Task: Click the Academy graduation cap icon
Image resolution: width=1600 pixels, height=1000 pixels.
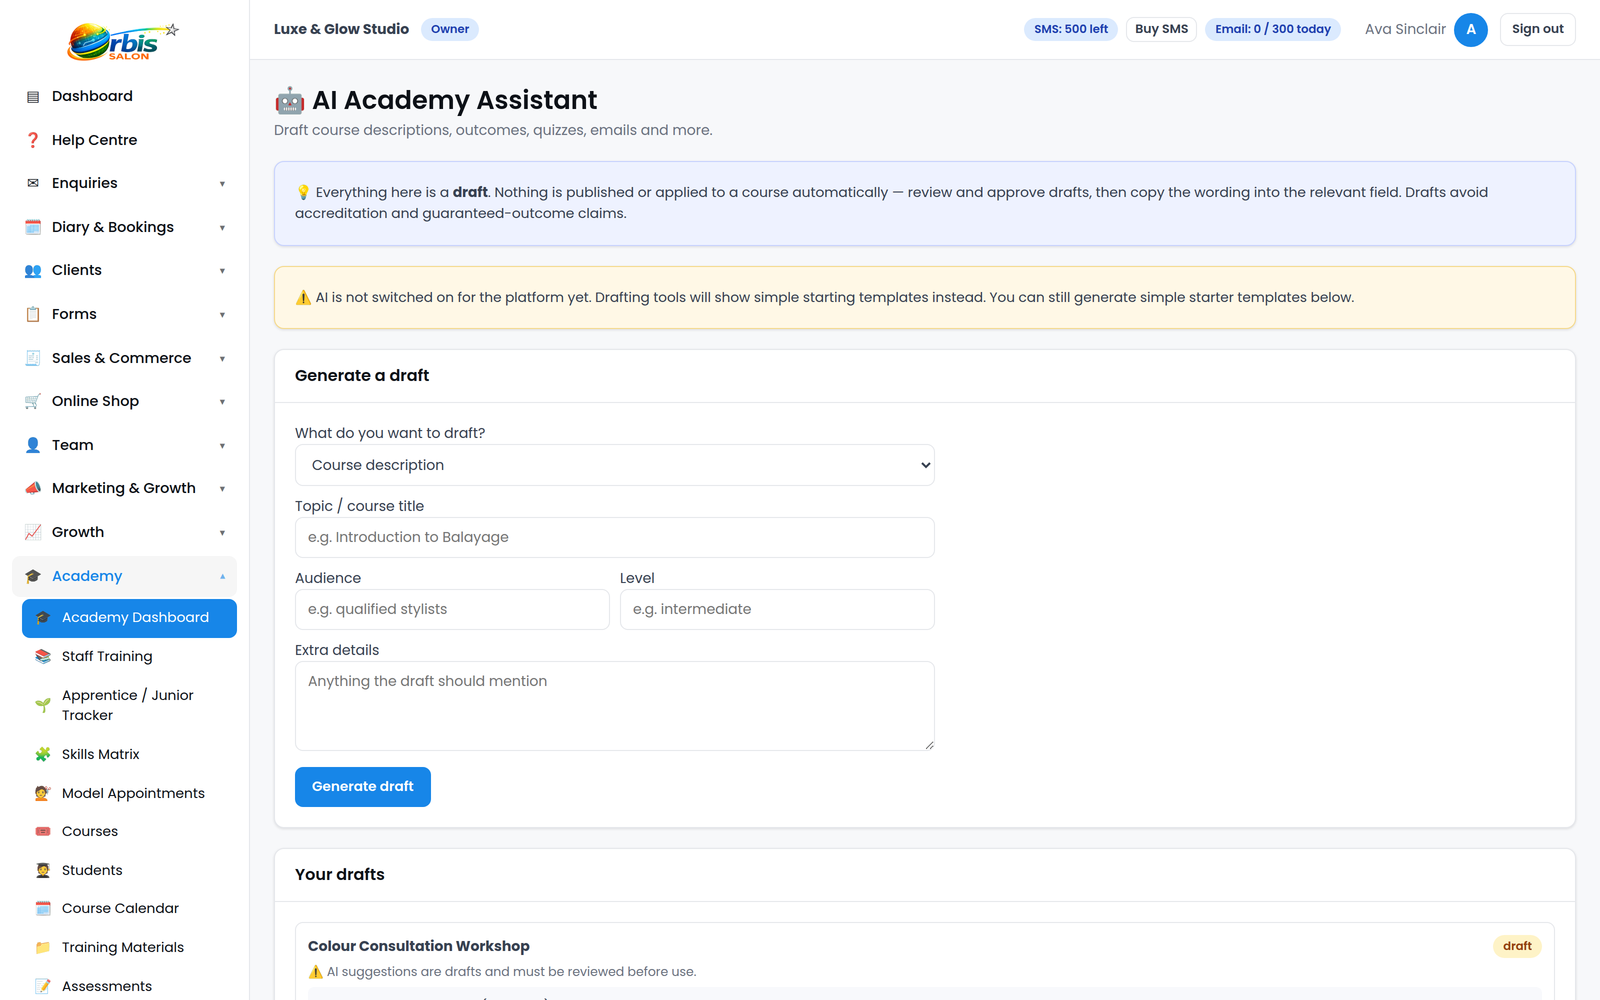Action: 33,576
